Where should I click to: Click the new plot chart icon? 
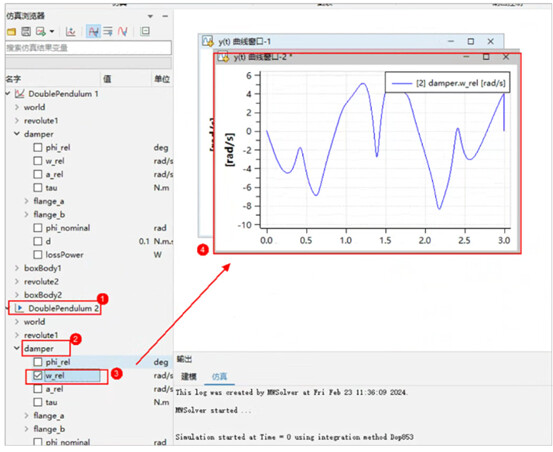coord(71,32)
